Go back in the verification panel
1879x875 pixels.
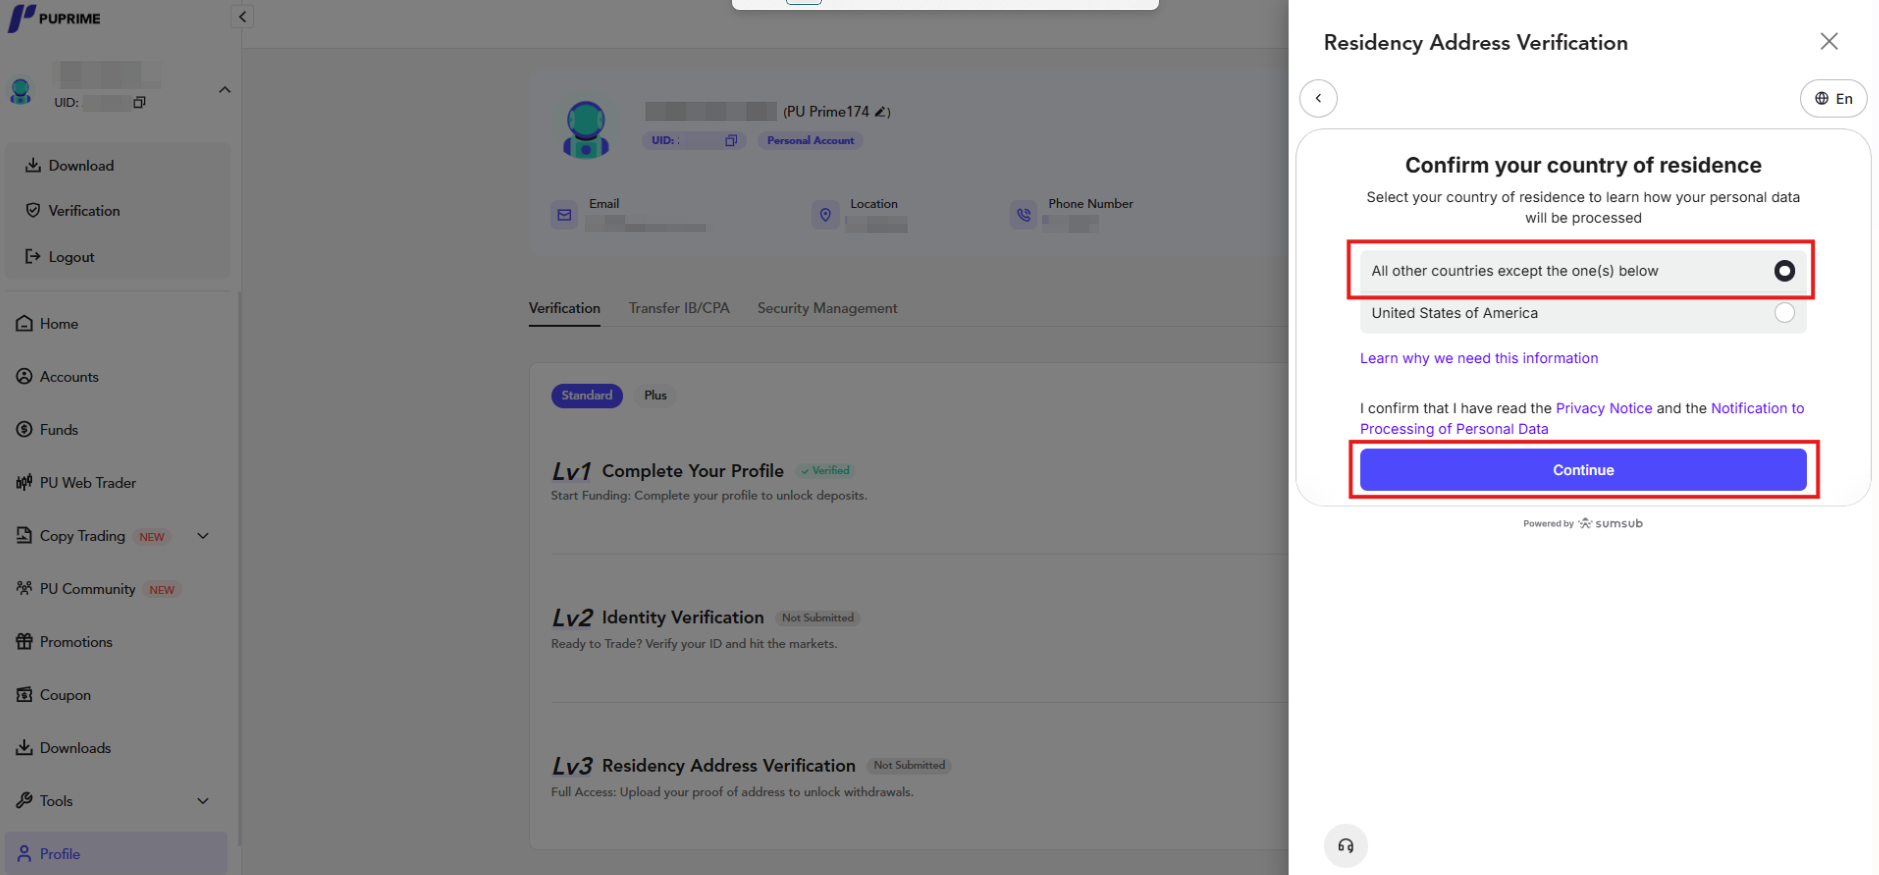click(1318, 98)
